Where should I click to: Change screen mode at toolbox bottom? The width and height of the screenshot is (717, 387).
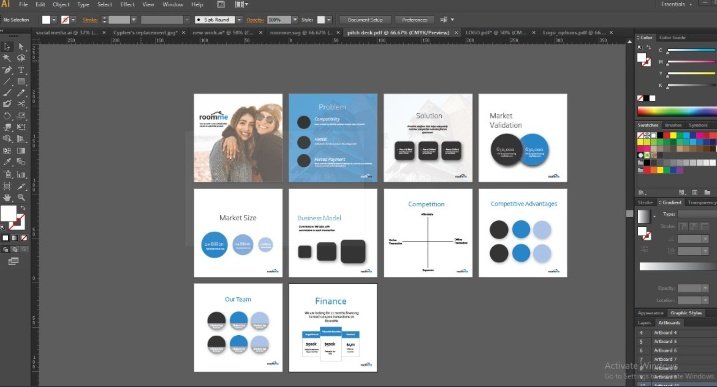point(13,261)
